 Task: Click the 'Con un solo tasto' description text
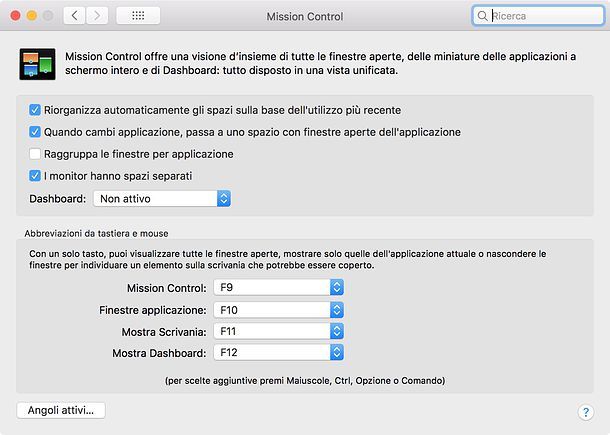(x=287, y=260)
